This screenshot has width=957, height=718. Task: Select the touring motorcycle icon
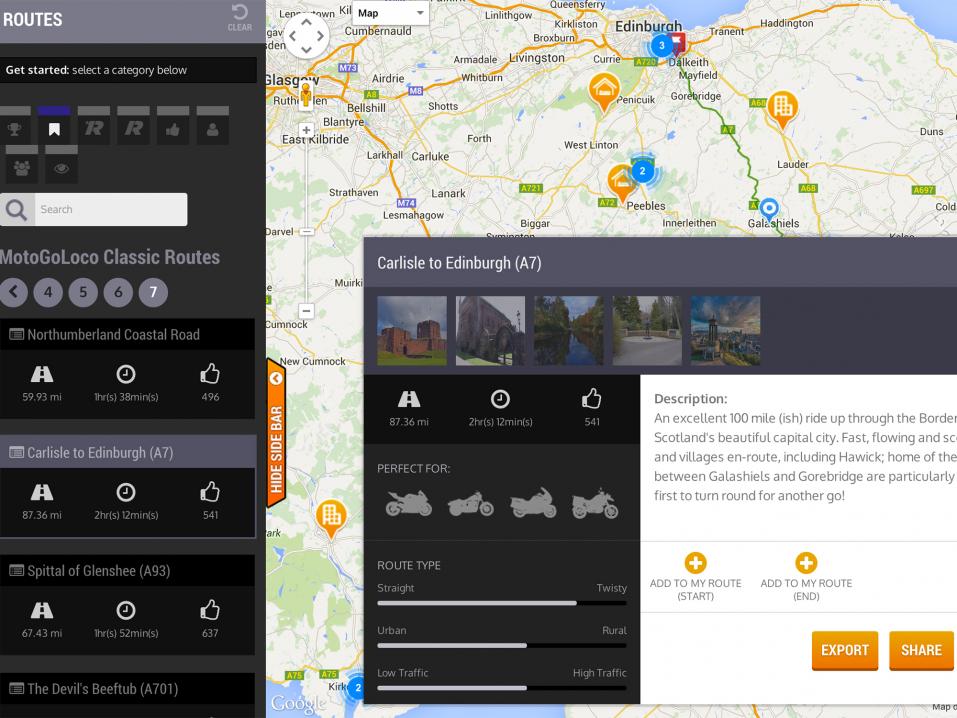(x=533, y=502)
